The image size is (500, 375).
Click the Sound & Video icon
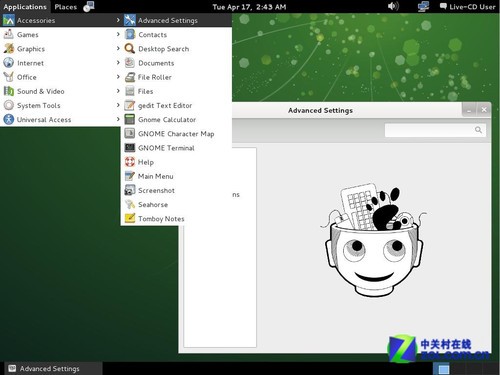pyautogui.click(x=9, y=91)
